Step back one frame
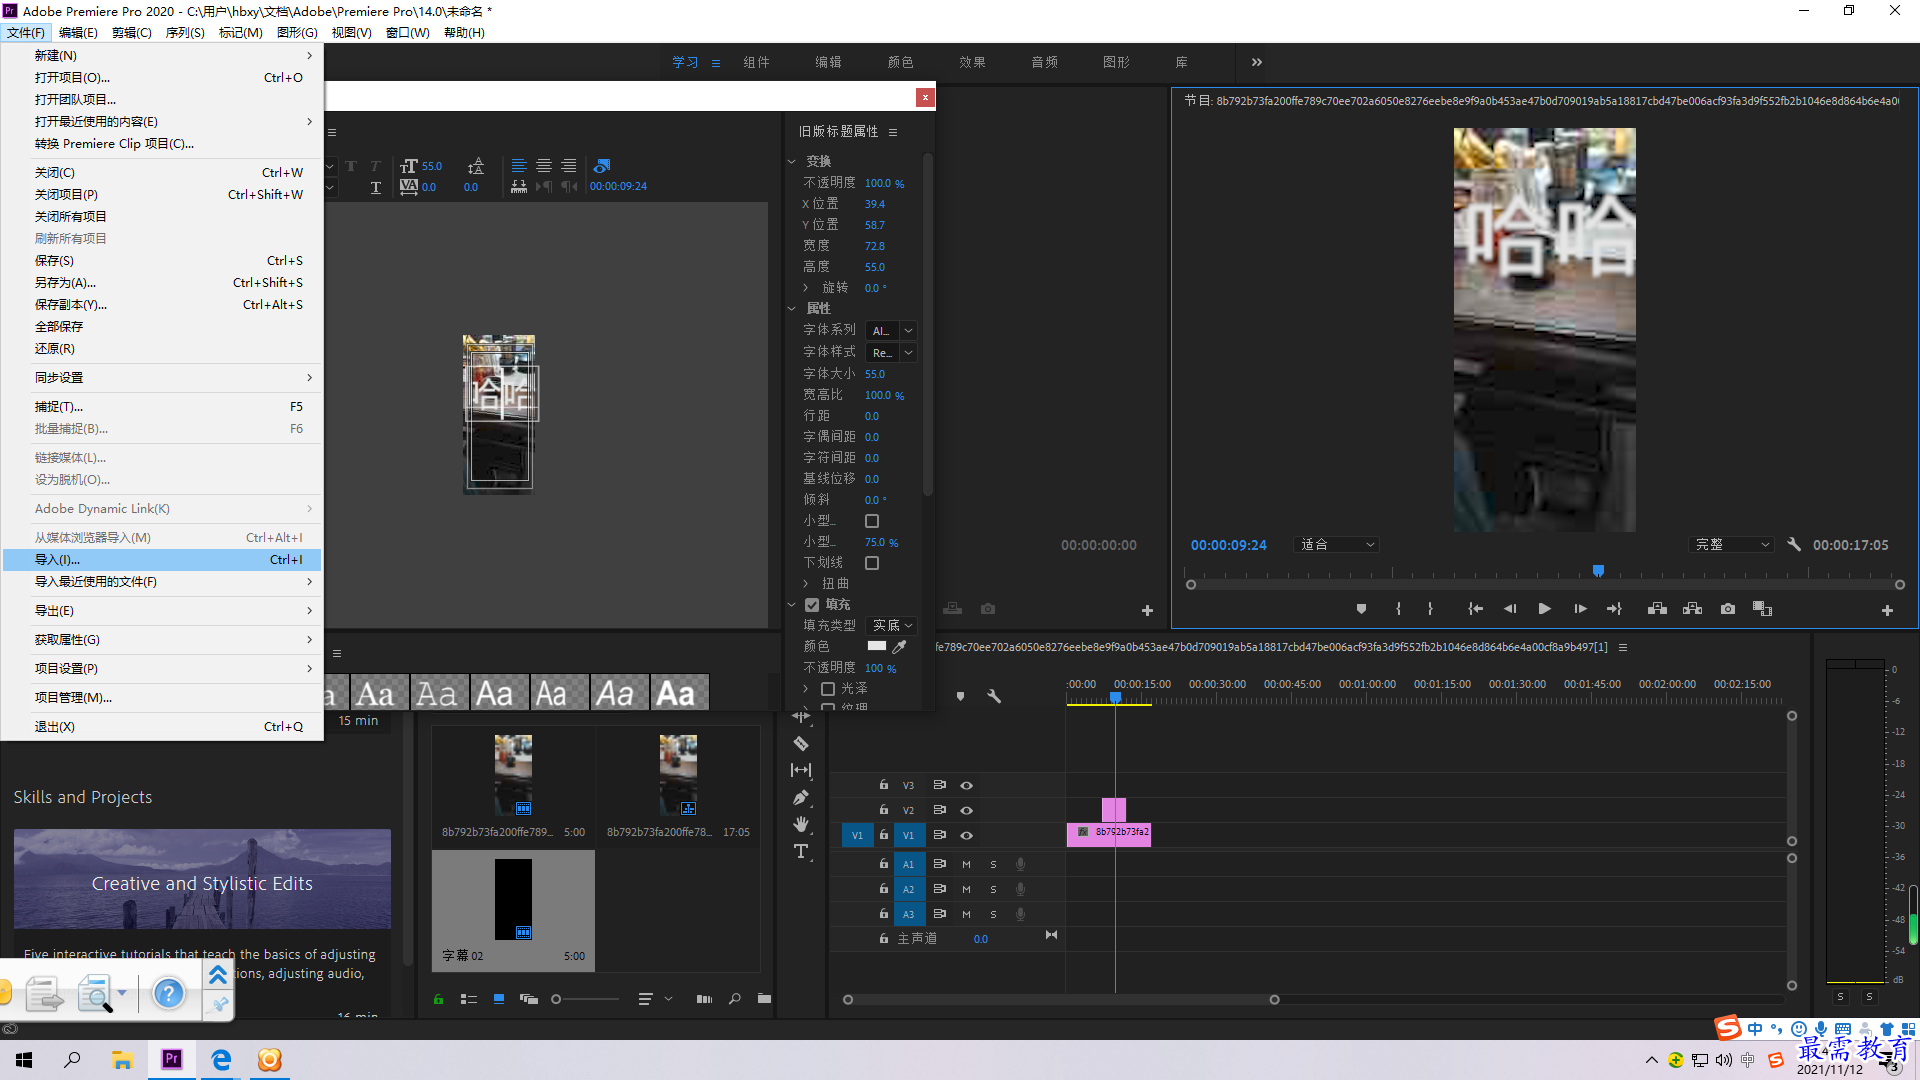 [1510, 609]
